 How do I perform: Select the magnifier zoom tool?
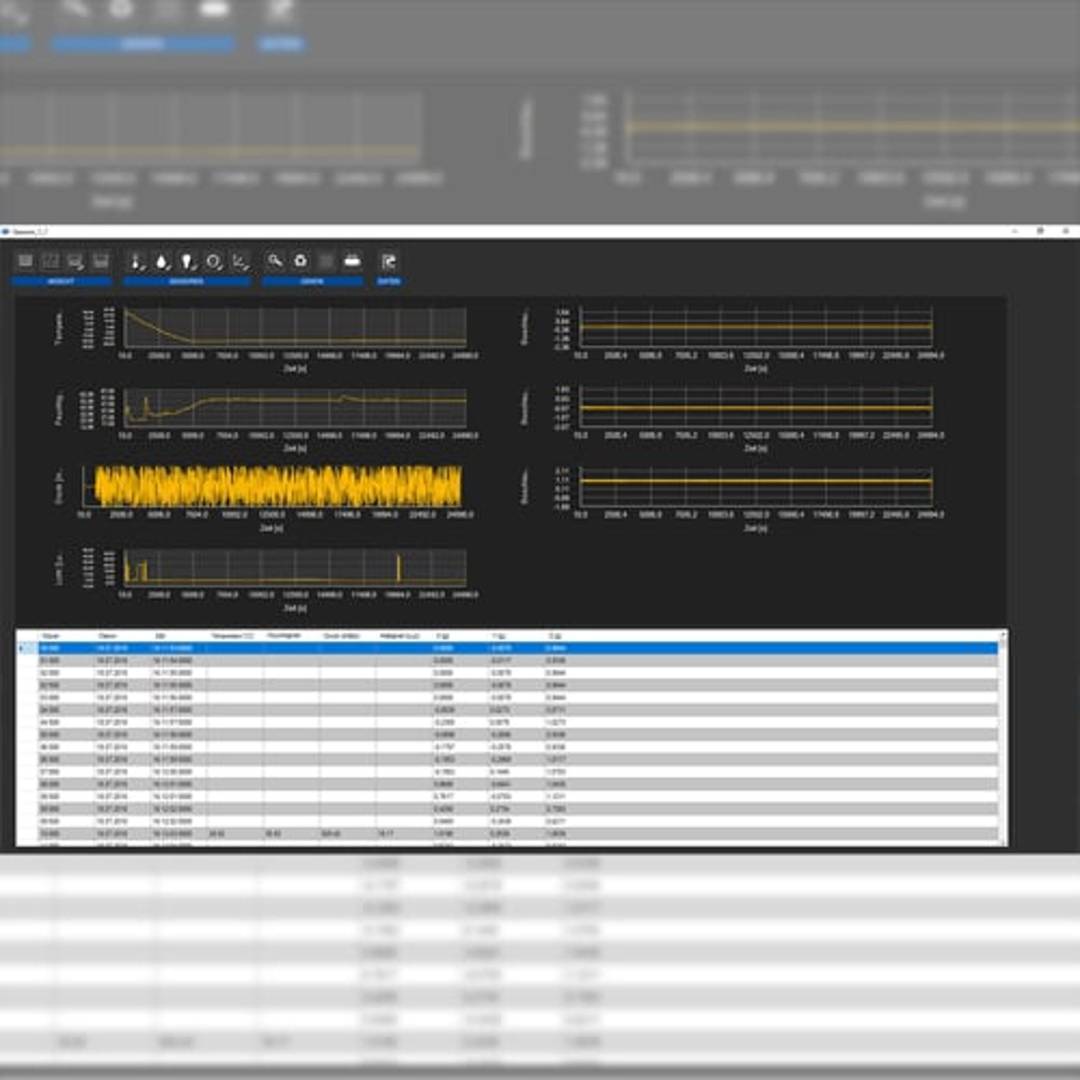(x=275, y=261)
